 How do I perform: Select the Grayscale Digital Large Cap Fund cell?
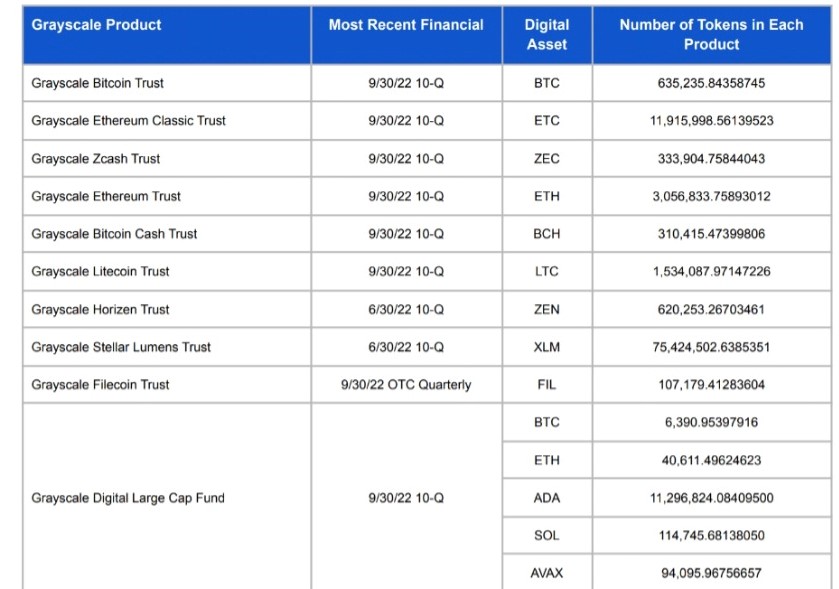tap(128, 498)
